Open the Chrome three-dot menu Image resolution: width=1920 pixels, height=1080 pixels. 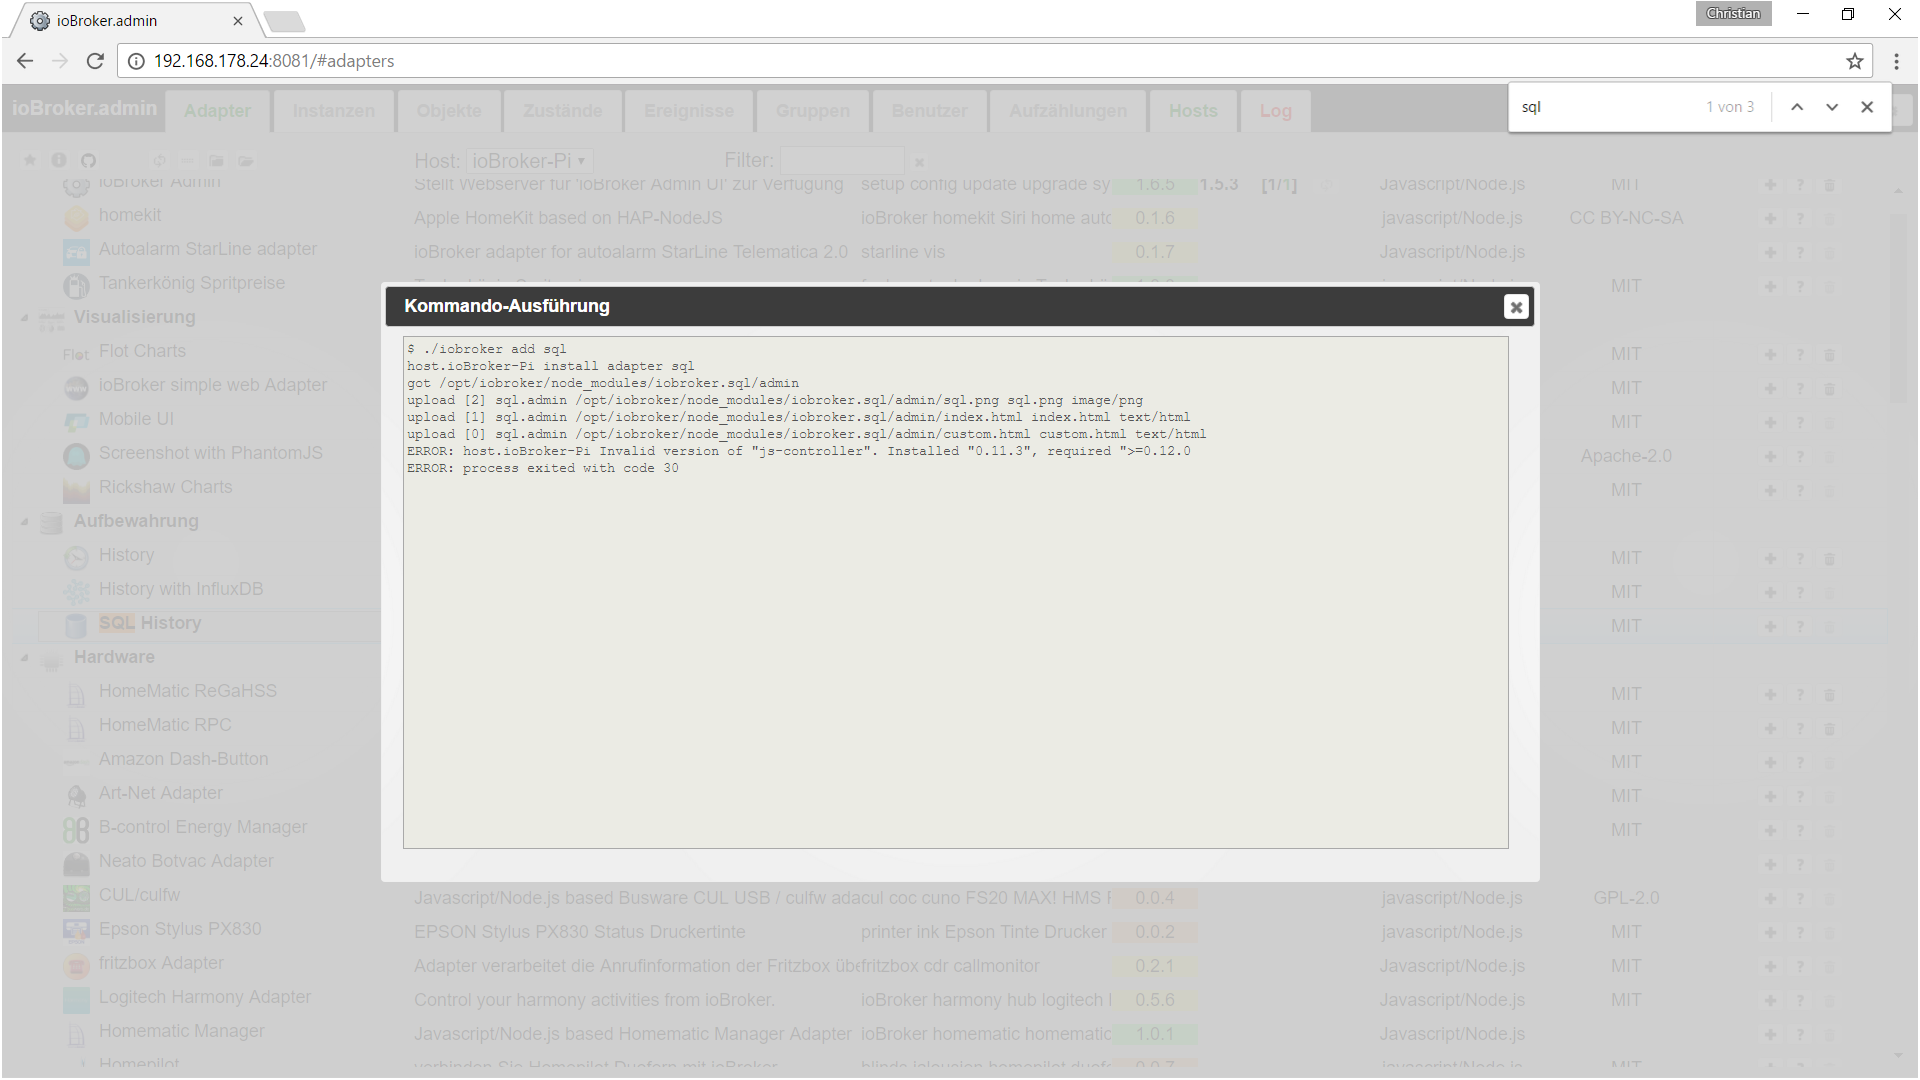[1896, 61]
